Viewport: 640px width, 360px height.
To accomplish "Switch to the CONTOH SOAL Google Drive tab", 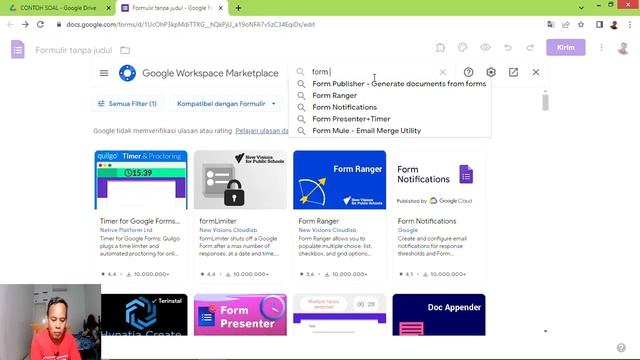I will point(58,8).
